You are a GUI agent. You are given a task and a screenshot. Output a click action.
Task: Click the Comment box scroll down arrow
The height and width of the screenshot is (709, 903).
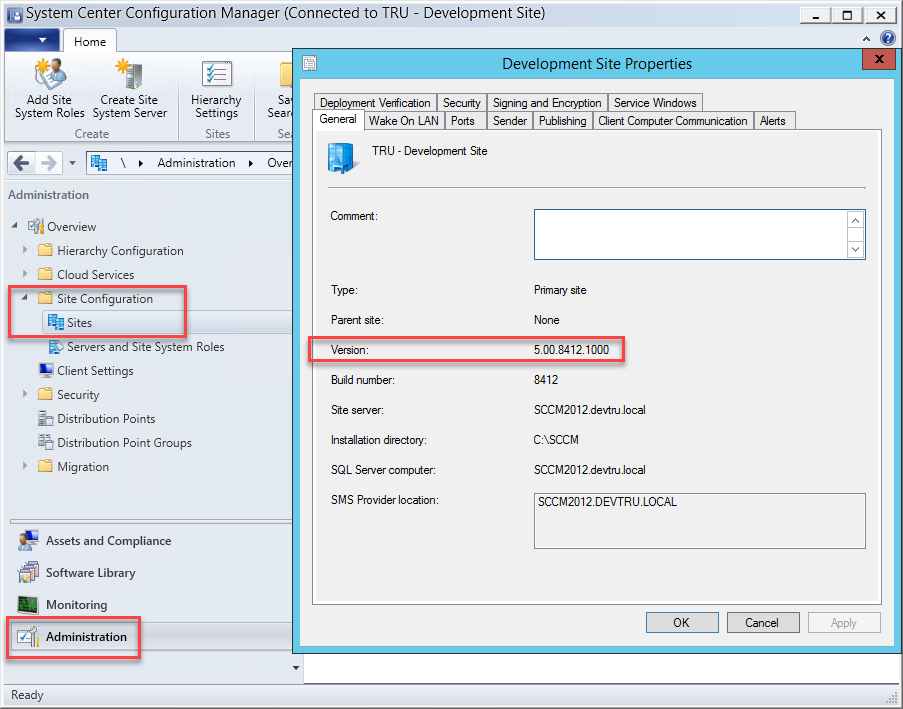click(855, 250)
